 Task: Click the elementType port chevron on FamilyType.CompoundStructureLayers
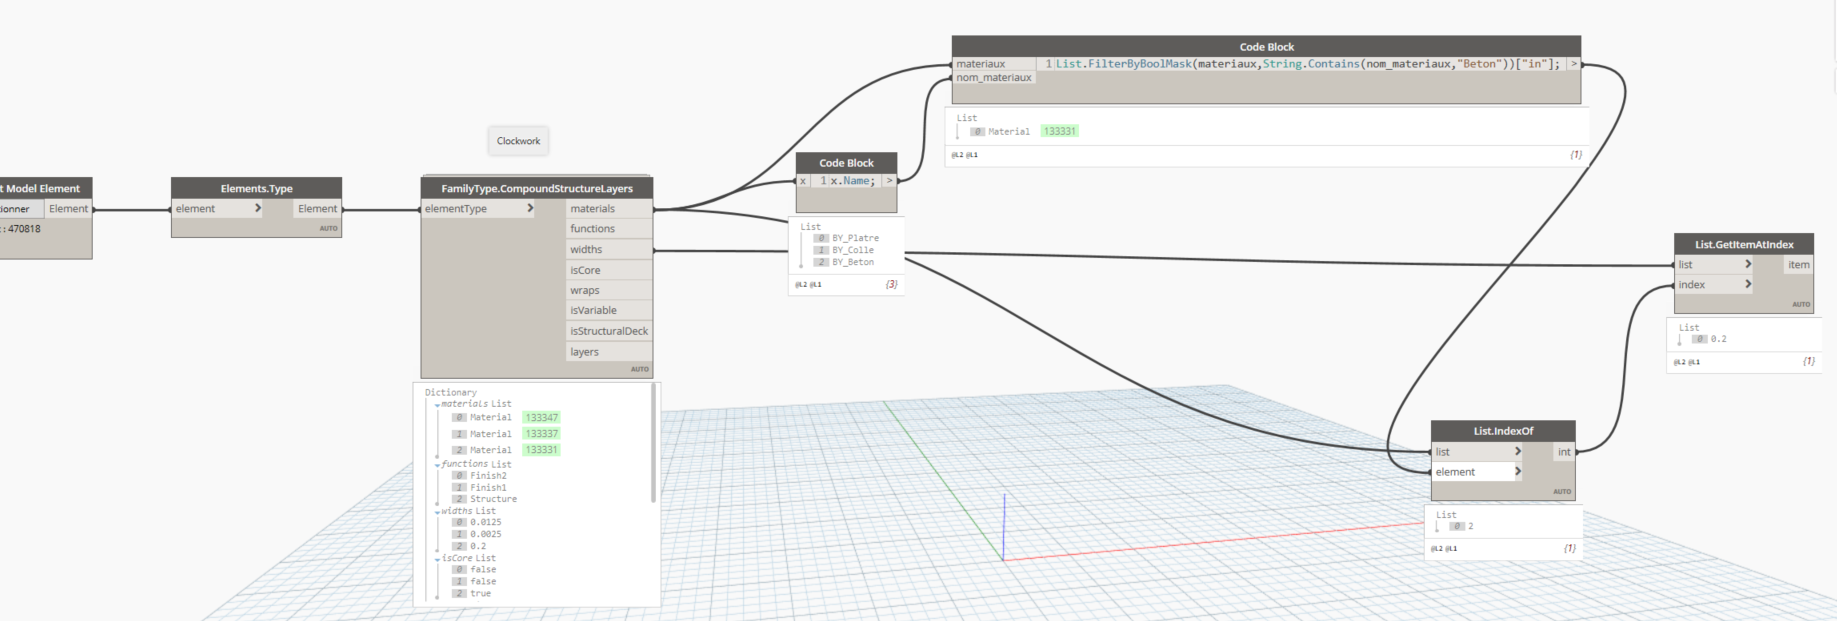530,209
